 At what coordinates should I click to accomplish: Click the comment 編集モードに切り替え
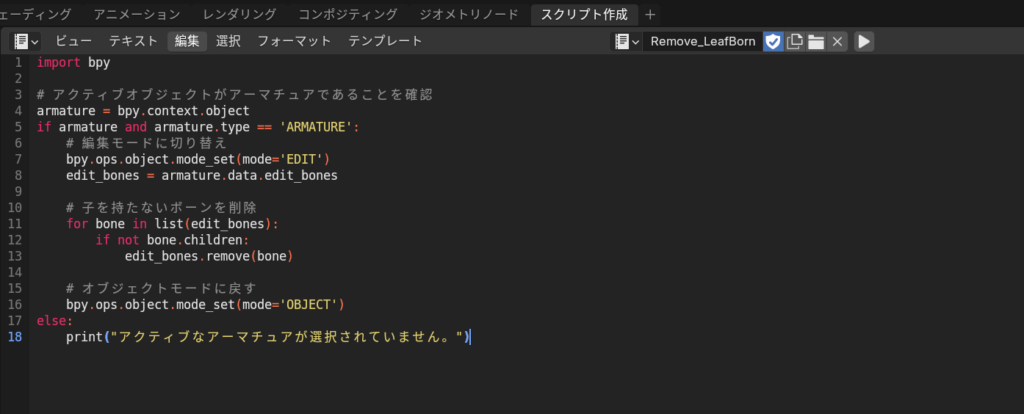click(x=147, y=144)
